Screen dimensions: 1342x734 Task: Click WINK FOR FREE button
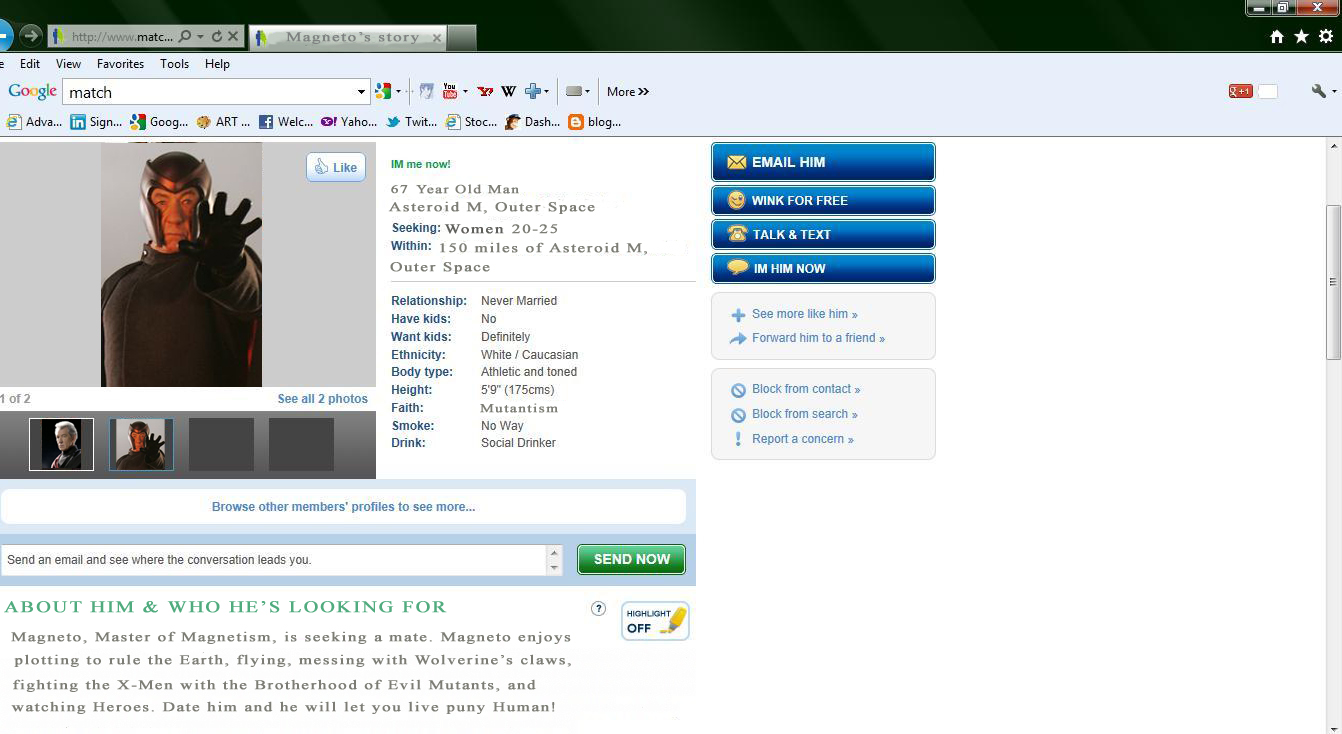pyautogui.click(x=823, y=200)
